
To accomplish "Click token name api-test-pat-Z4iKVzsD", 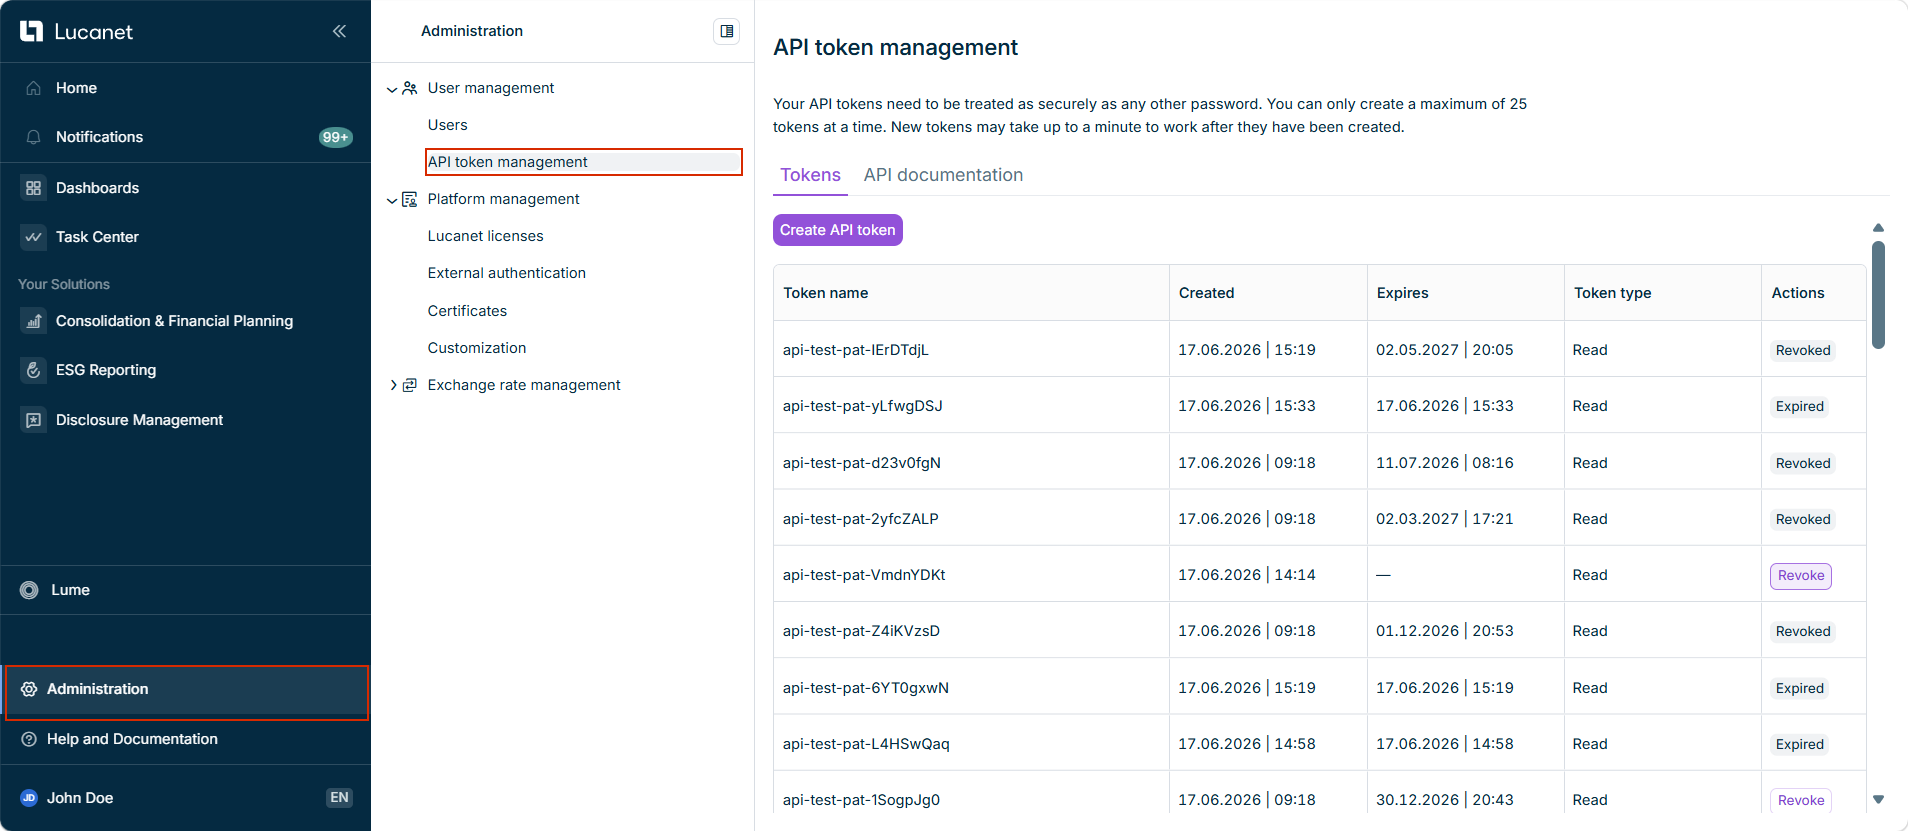I will (x=861, y=631).
